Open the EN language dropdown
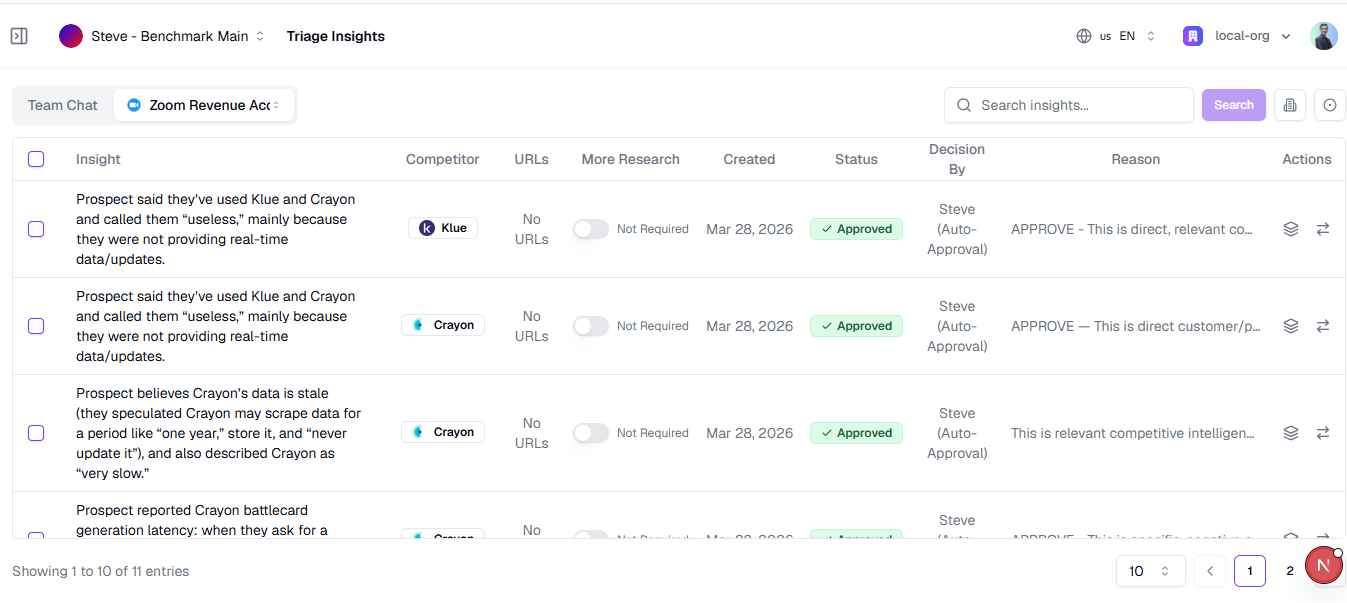Screen dimensions: 1347x603 [x=1138, y=36]
